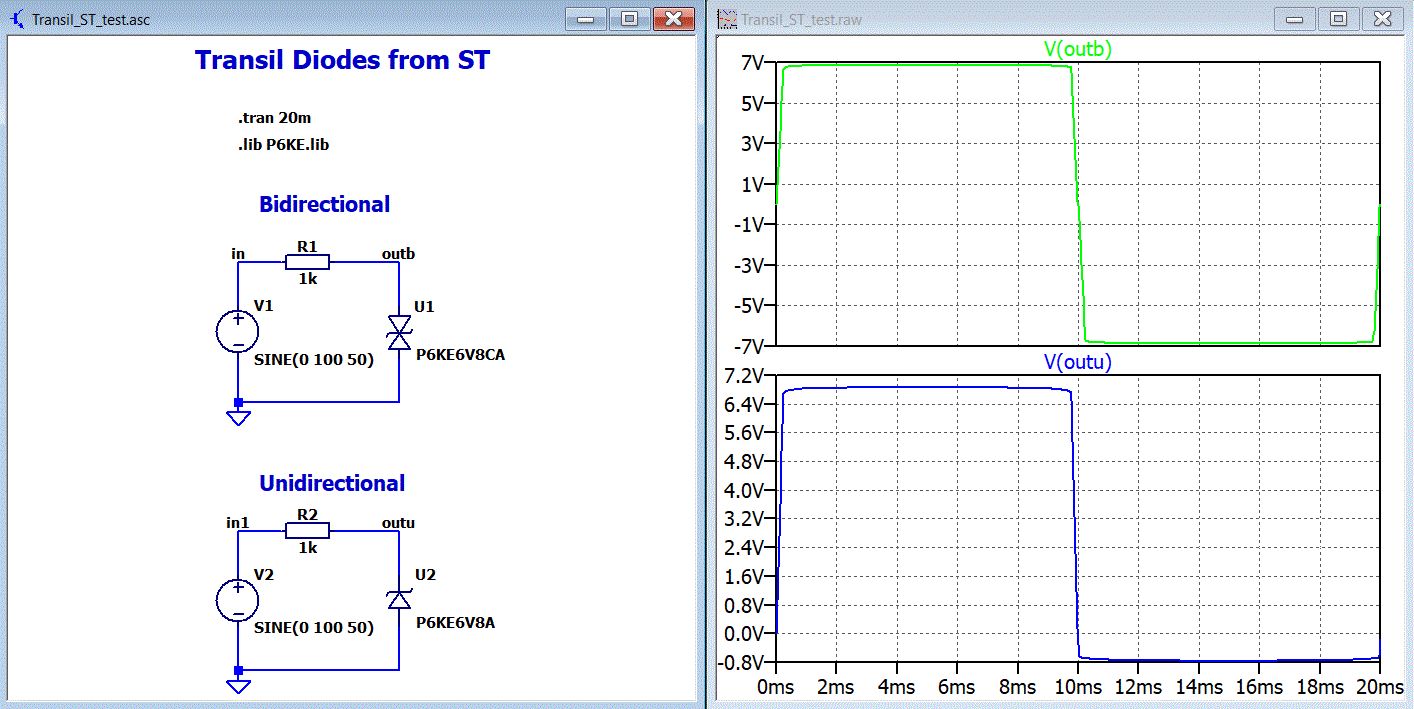Click the U1 bidirectional Transil diode symbol
This screenshot has width=1414, height=709.
(x=399, y=331)
